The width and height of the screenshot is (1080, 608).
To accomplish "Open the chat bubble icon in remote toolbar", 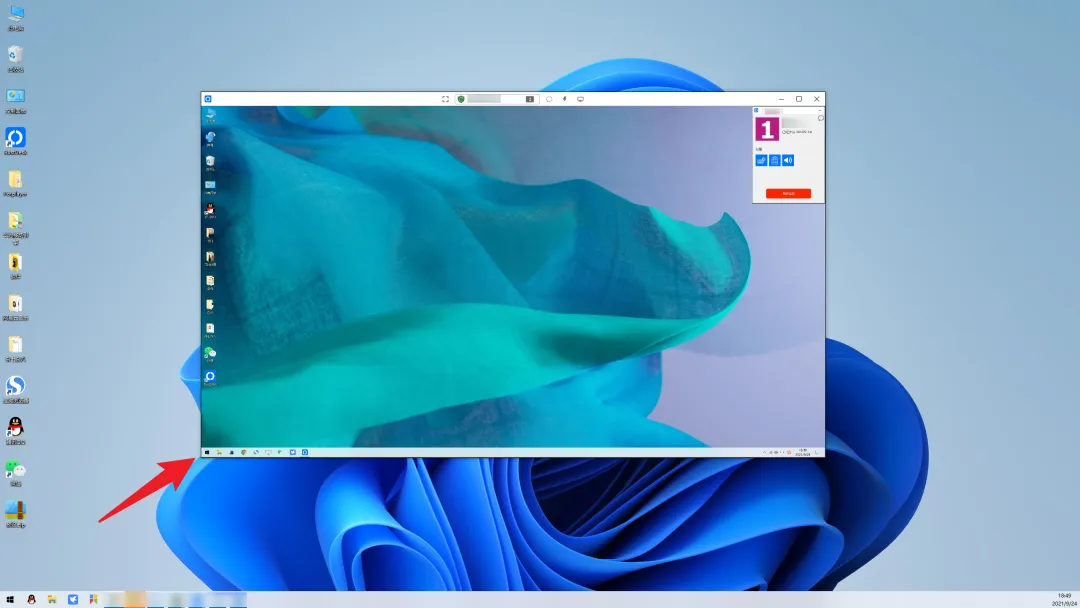I will [x=549, y=99].
